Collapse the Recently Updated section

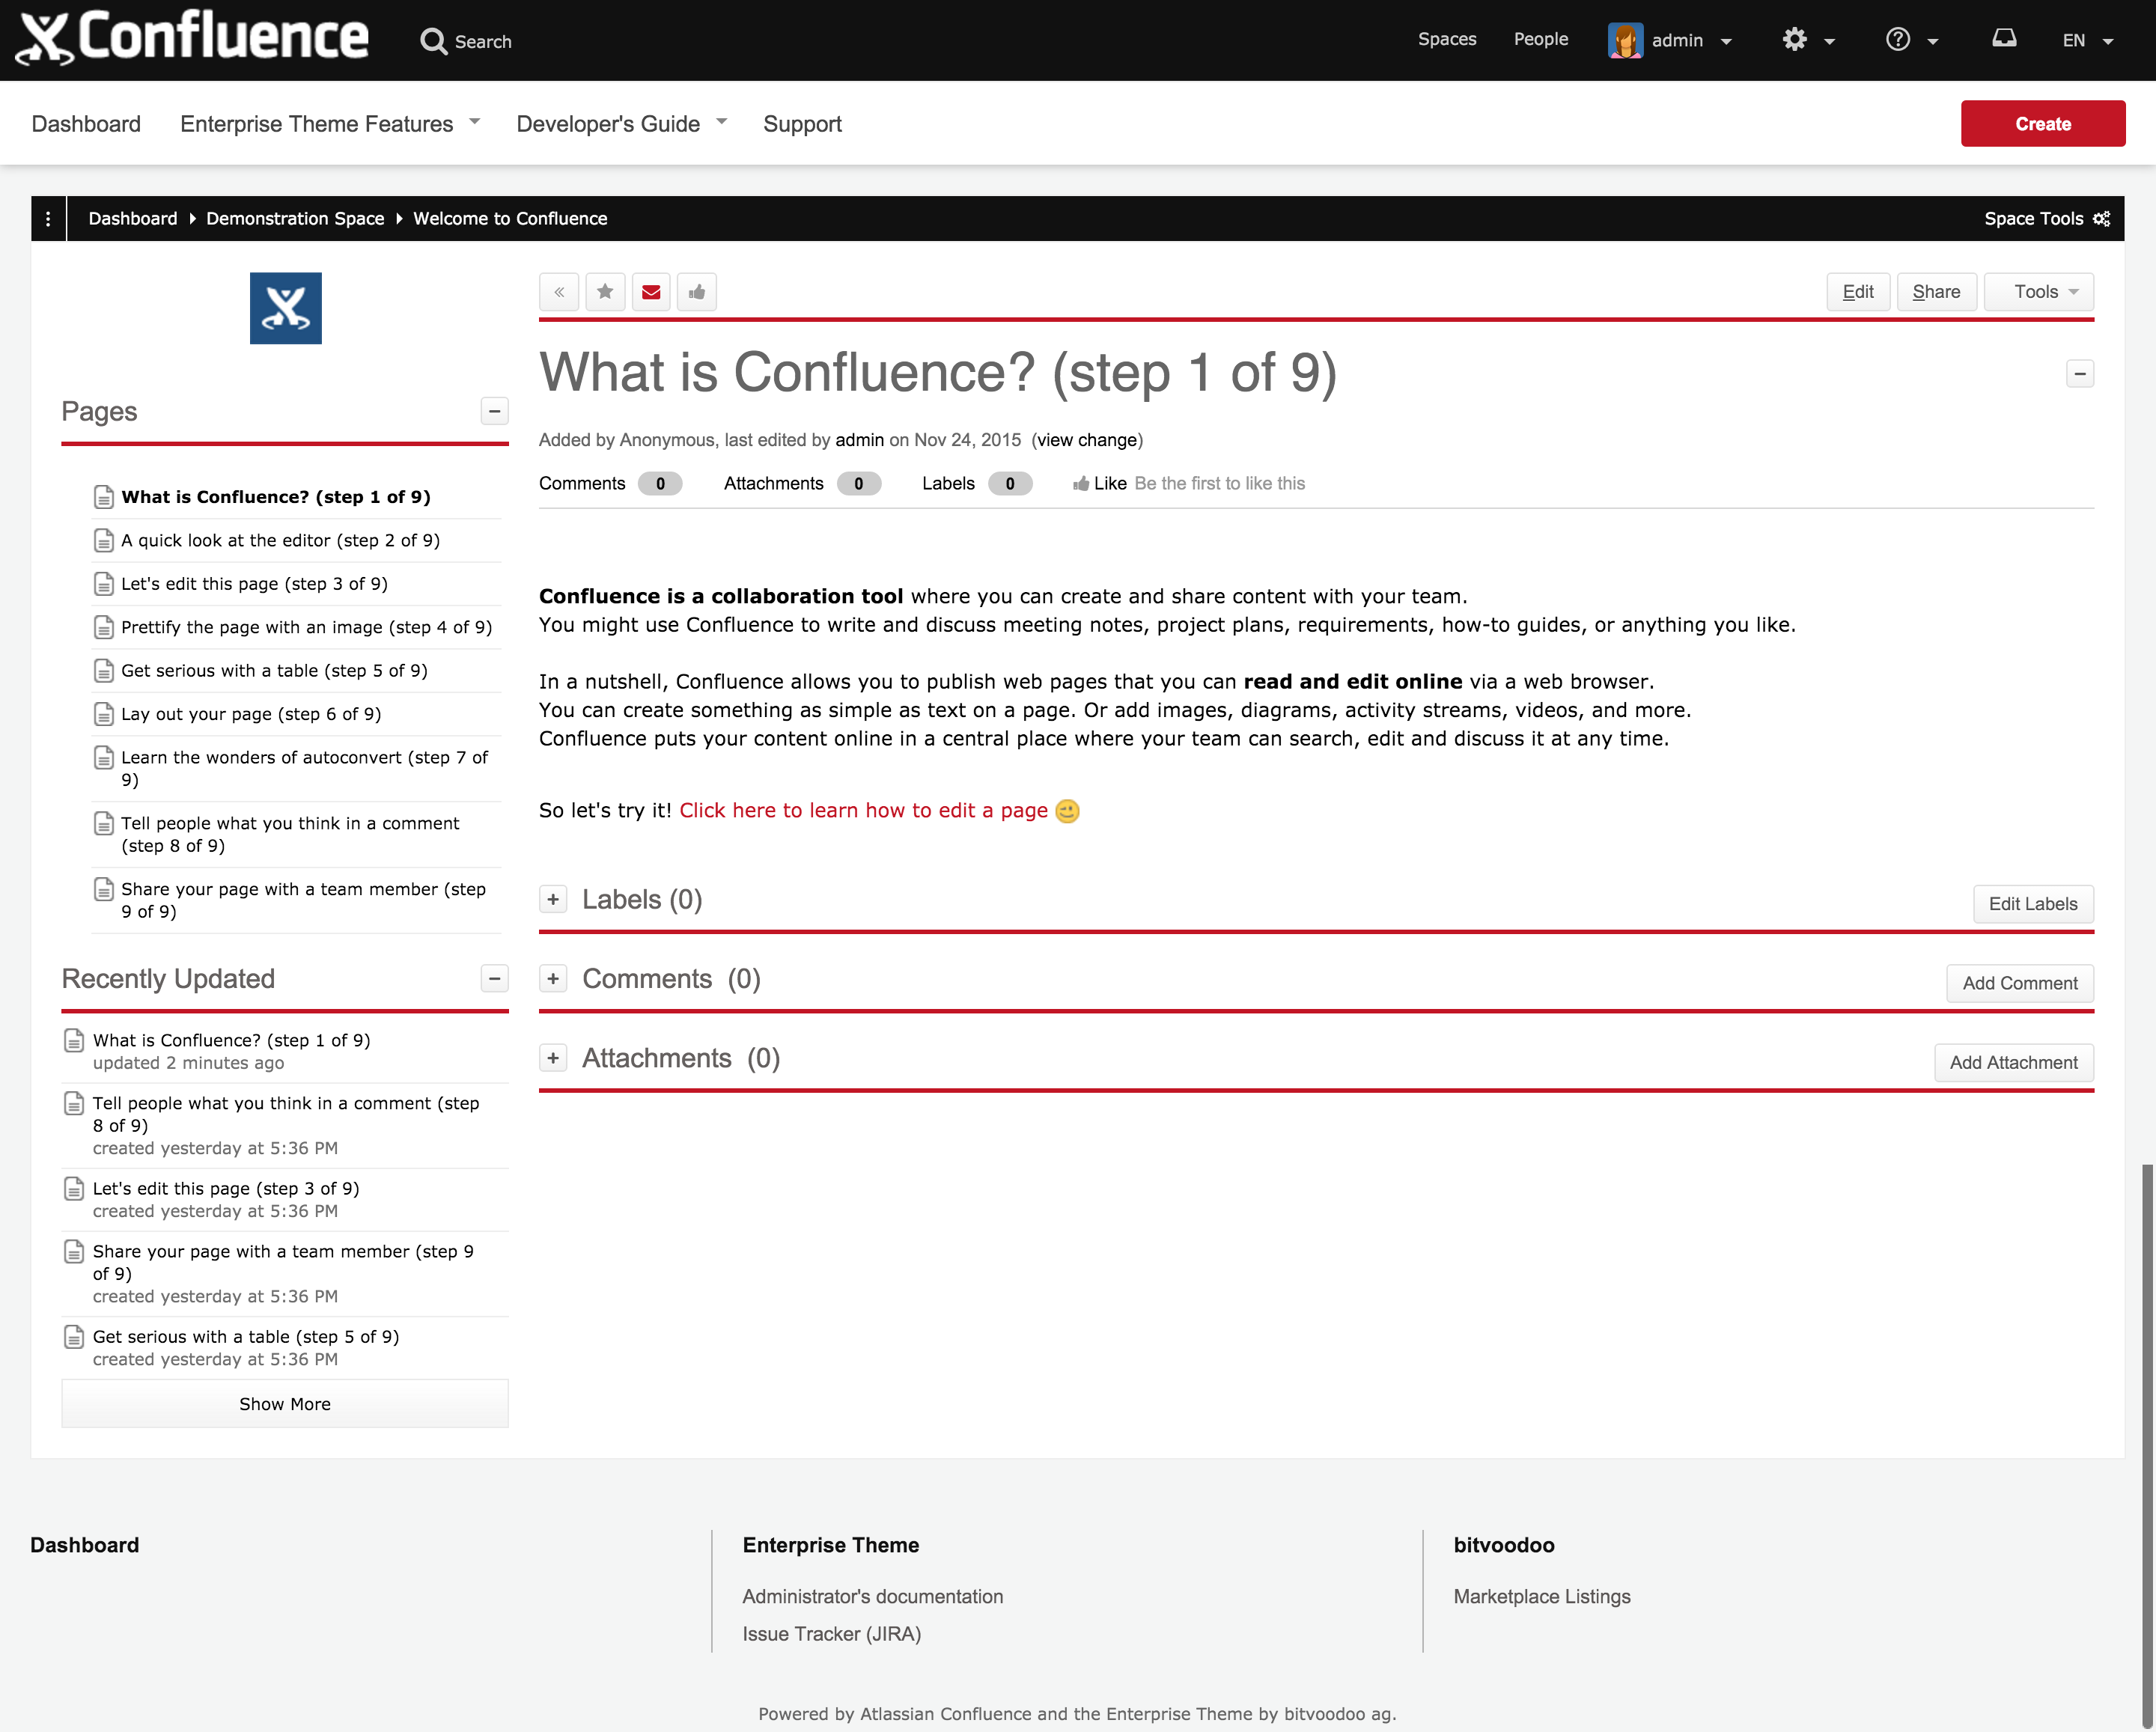tap(494, 978)
